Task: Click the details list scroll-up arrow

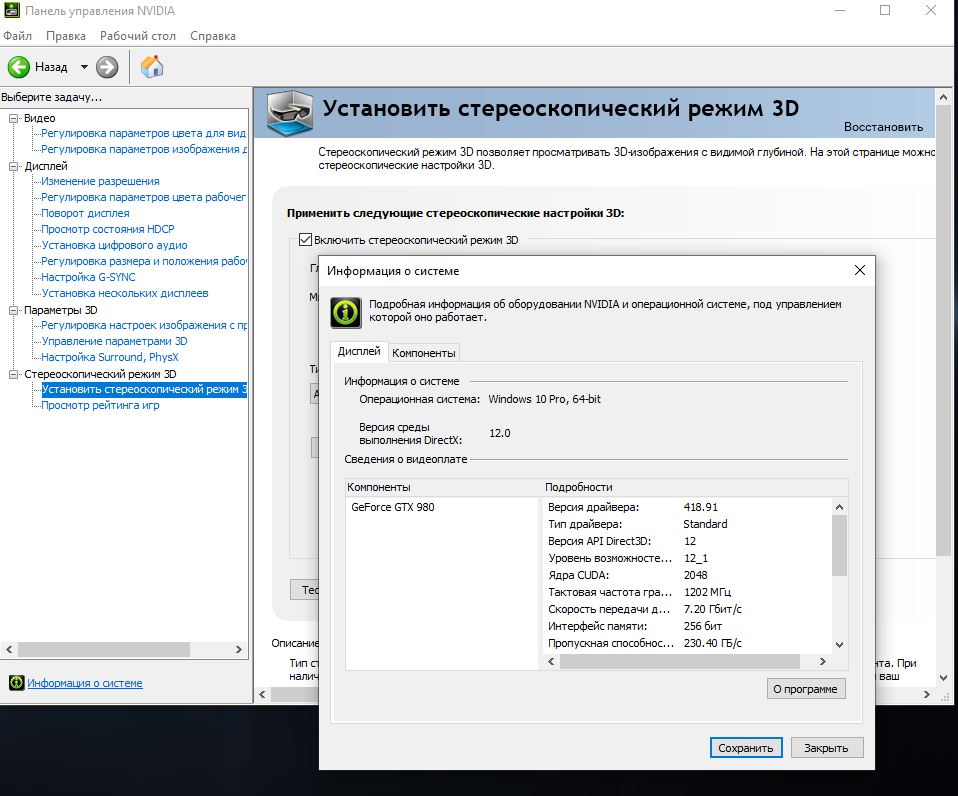Action: coord(839,507)
